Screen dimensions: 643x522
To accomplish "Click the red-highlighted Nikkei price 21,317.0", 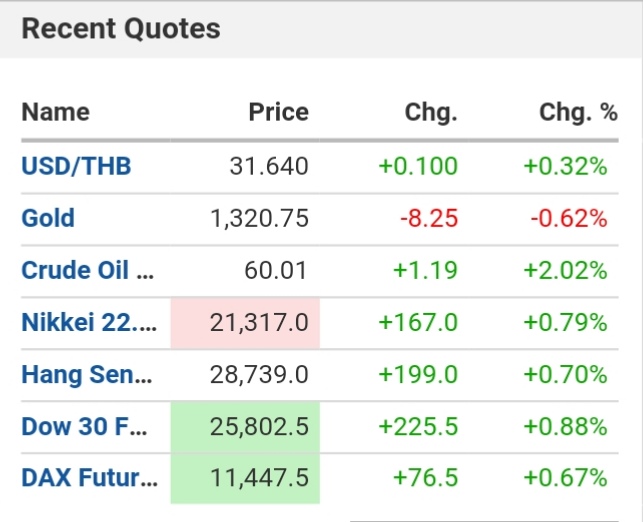I will coord(259,323).
